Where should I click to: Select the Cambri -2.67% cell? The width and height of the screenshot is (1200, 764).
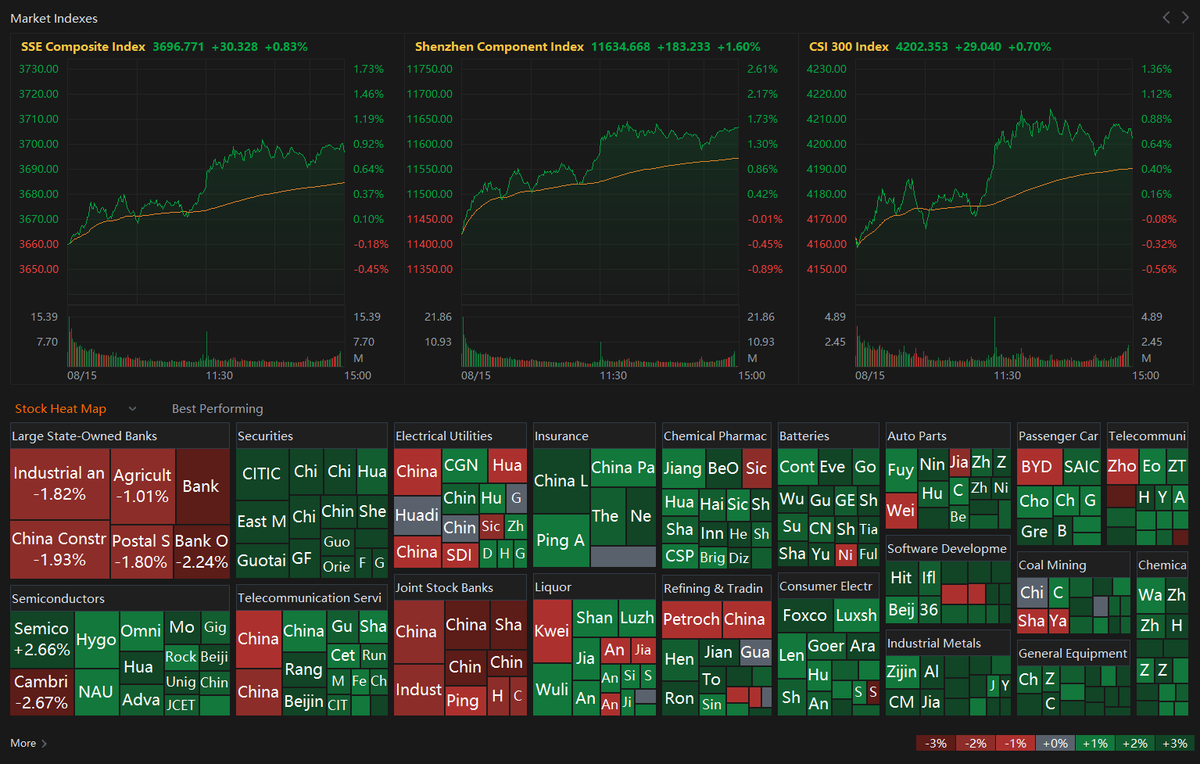click(x=41, y=692)
